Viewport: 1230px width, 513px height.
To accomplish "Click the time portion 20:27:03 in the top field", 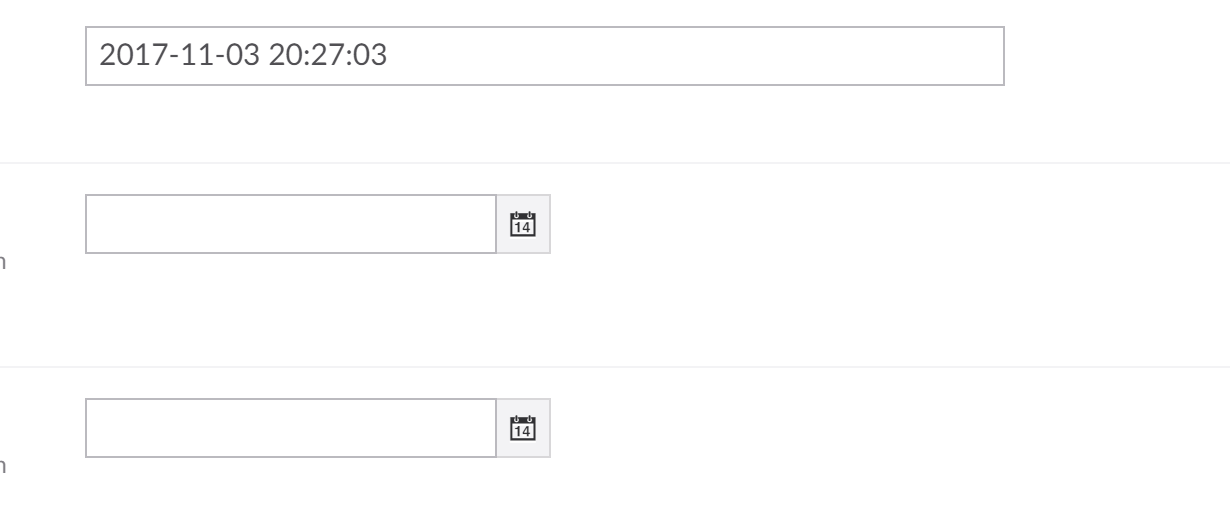I will tap(327, 55).
